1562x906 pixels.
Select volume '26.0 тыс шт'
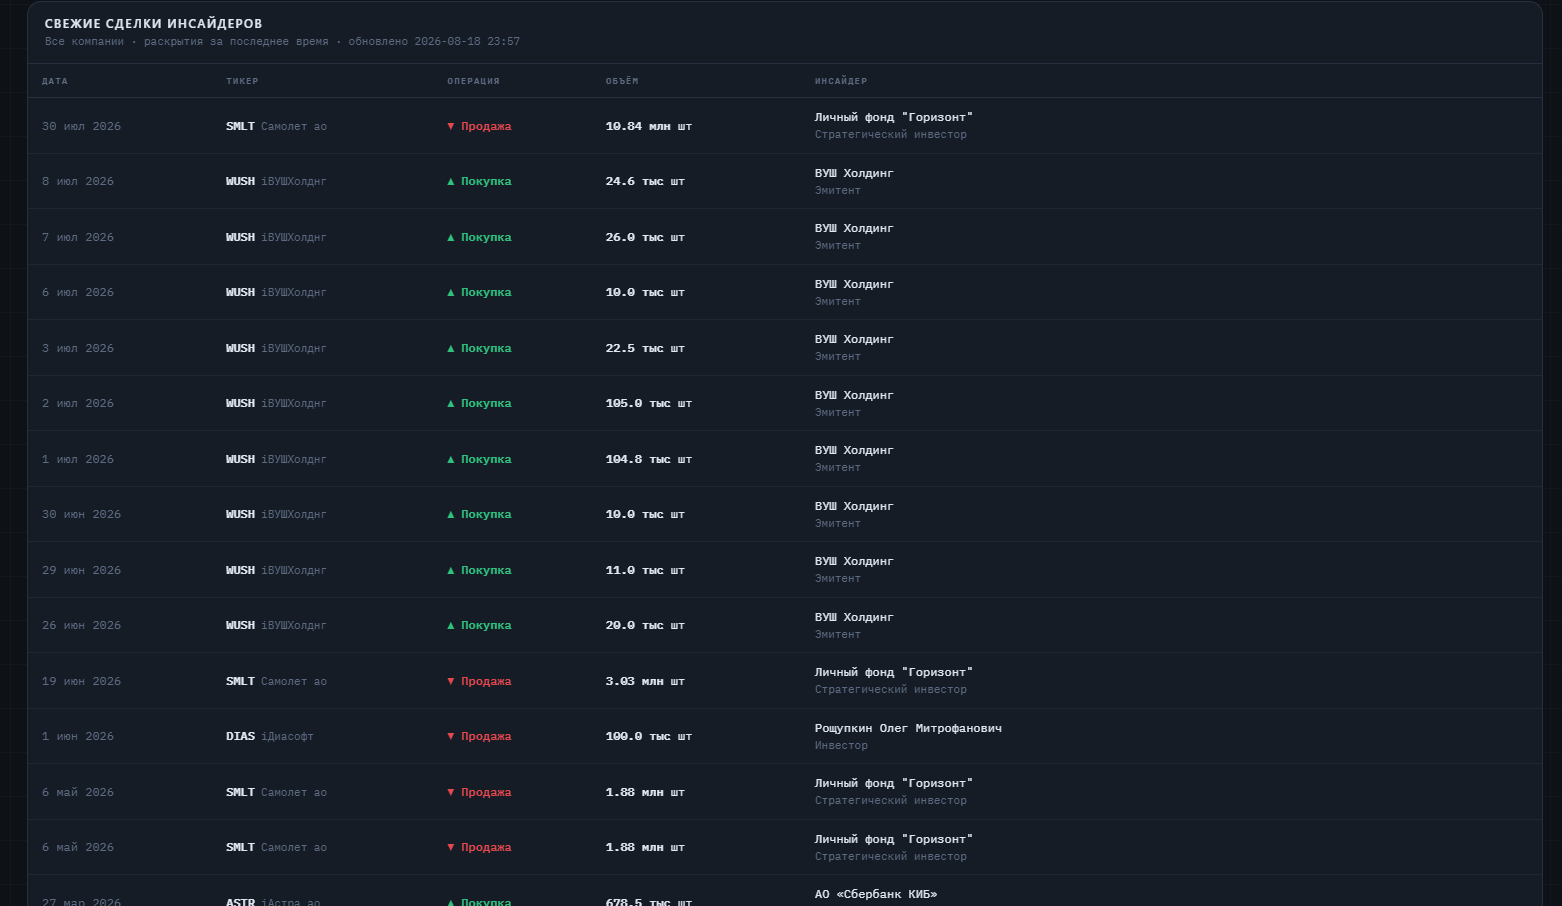point(645,237)
